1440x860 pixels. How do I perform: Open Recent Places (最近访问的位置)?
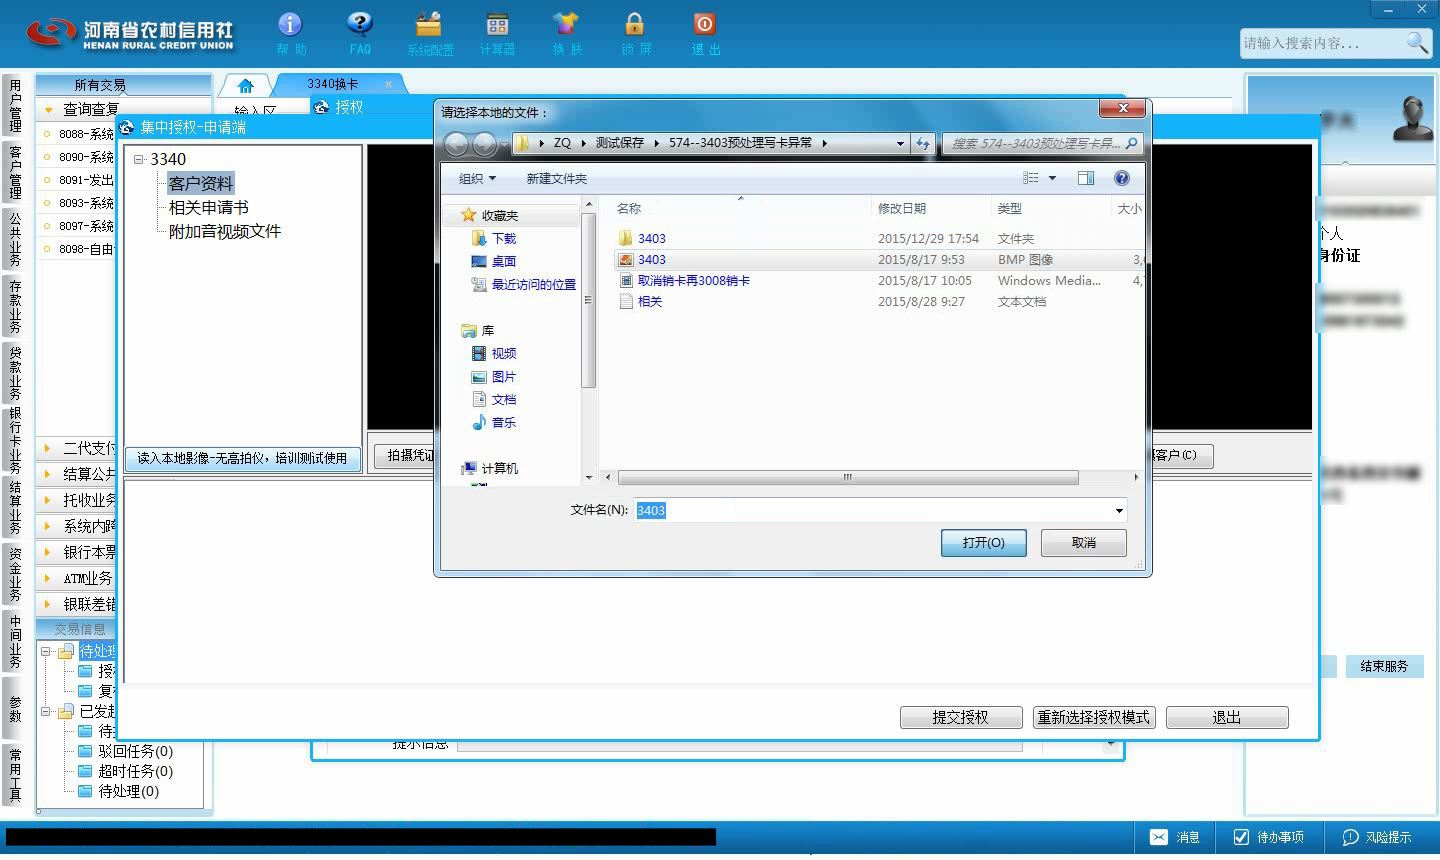[x=523, y=284]
